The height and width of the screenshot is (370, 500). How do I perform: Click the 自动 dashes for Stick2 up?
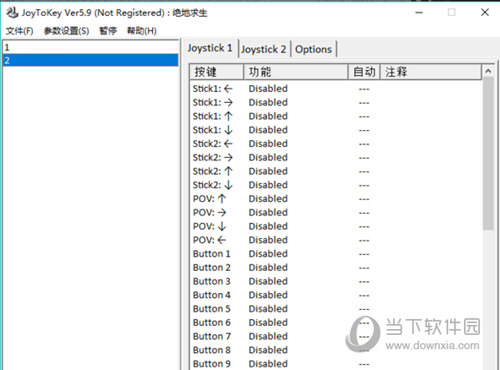tap(364, 172)
